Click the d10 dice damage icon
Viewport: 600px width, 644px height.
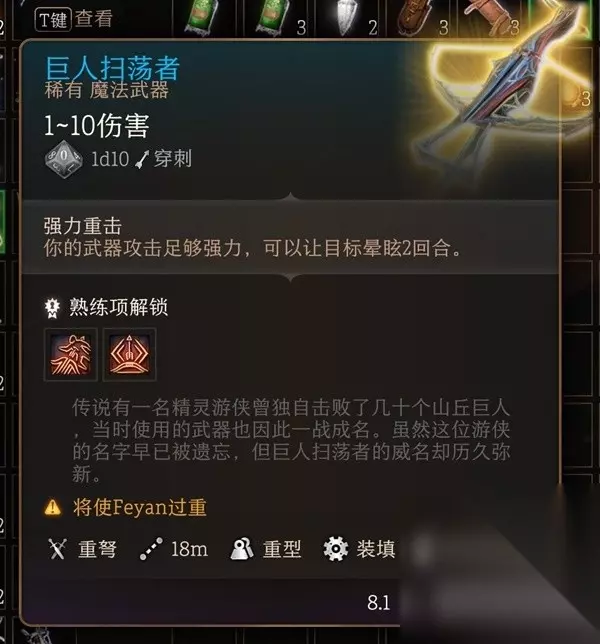tap(64, 159)
